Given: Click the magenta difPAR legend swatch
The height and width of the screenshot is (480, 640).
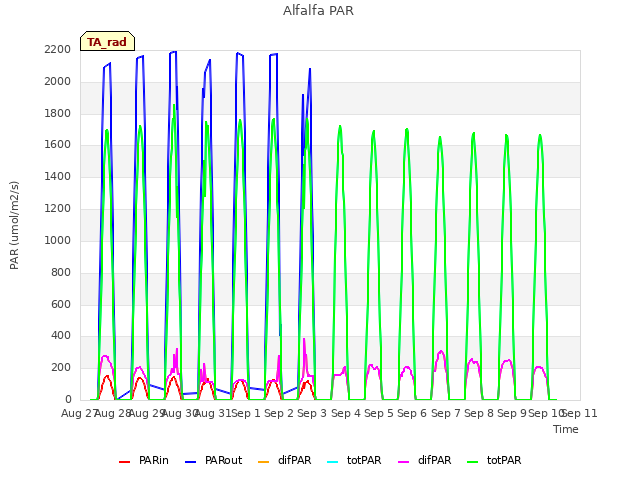Looking at the screenshot, I should coord(403,461).
